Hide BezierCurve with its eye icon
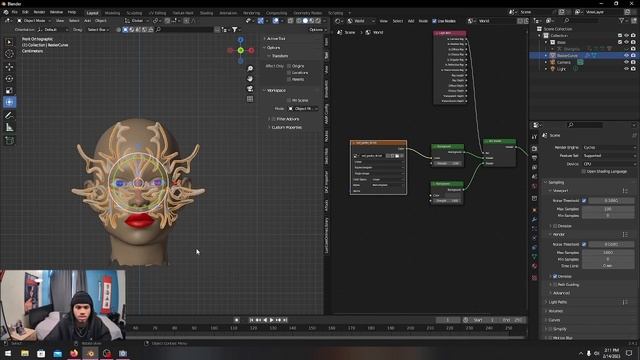640x360 pixels. [x=626, y=56]
